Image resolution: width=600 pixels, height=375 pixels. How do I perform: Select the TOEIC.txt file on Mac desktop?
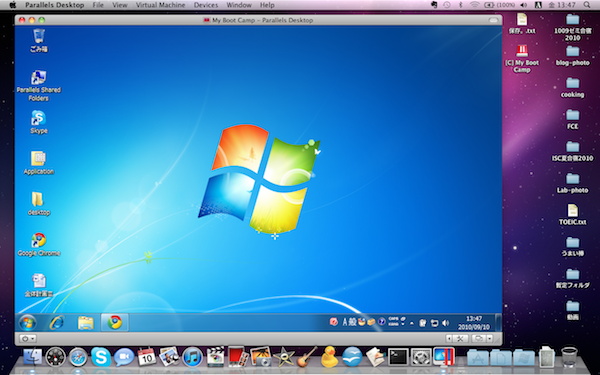(572, 214)
